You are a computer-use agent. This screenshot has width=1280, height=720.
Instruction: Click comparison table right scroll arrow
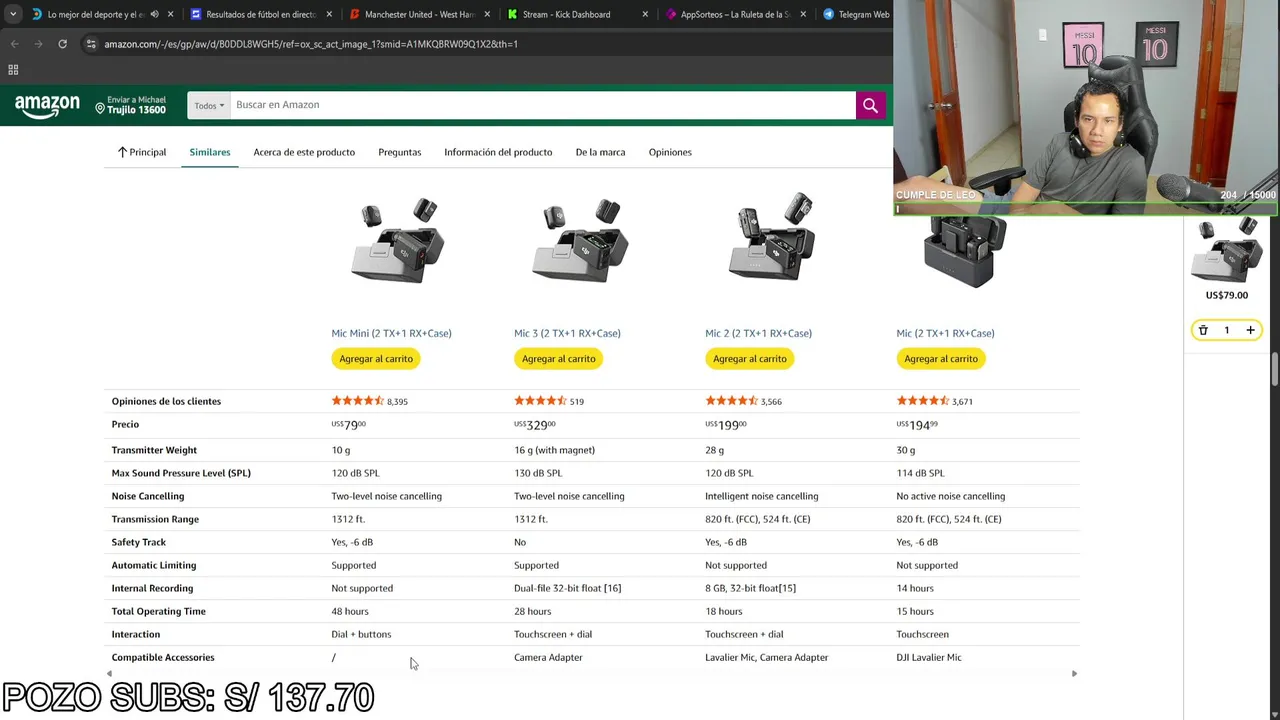click(1074, 673)
